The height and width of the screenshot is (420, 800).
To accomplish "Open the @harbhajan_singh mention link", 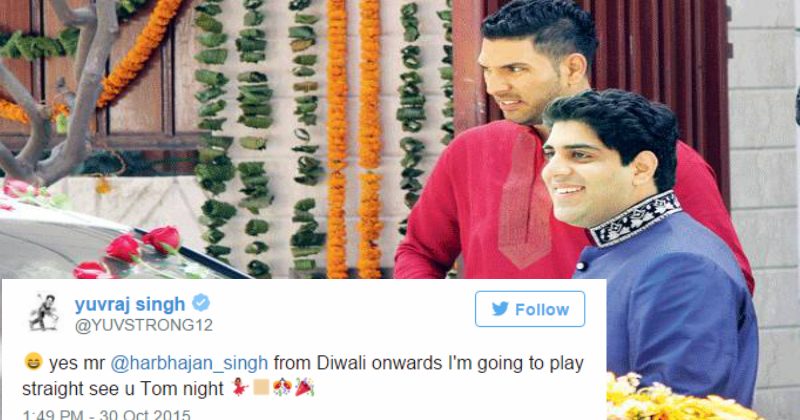I will [189, 363].
